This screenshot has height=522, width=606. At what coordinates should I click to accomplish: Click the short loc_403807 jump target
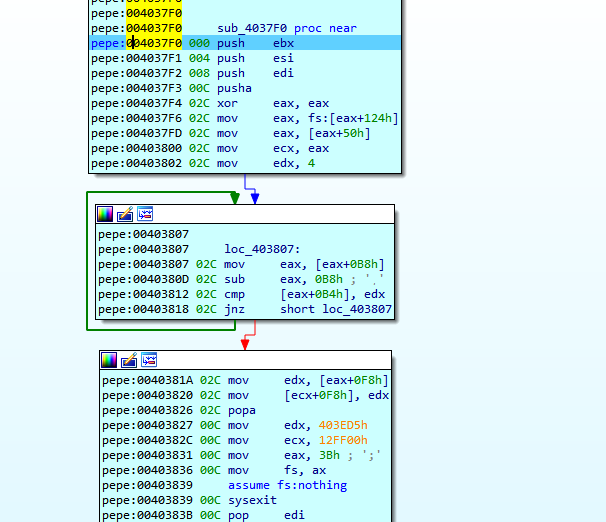point(336,310)
